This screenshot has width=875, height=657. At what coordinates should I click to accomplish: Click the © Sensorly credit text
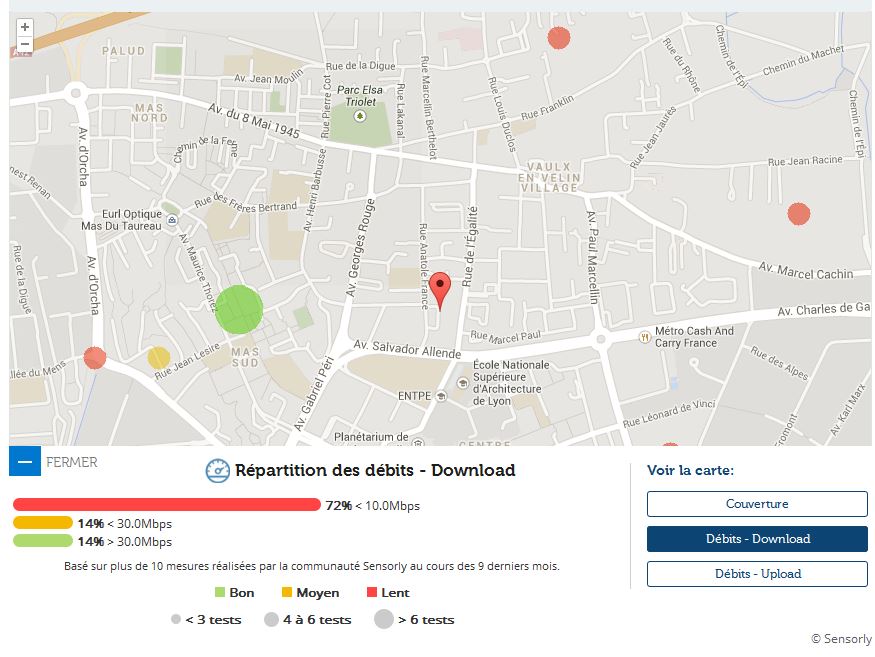click(x=841, y=639)
